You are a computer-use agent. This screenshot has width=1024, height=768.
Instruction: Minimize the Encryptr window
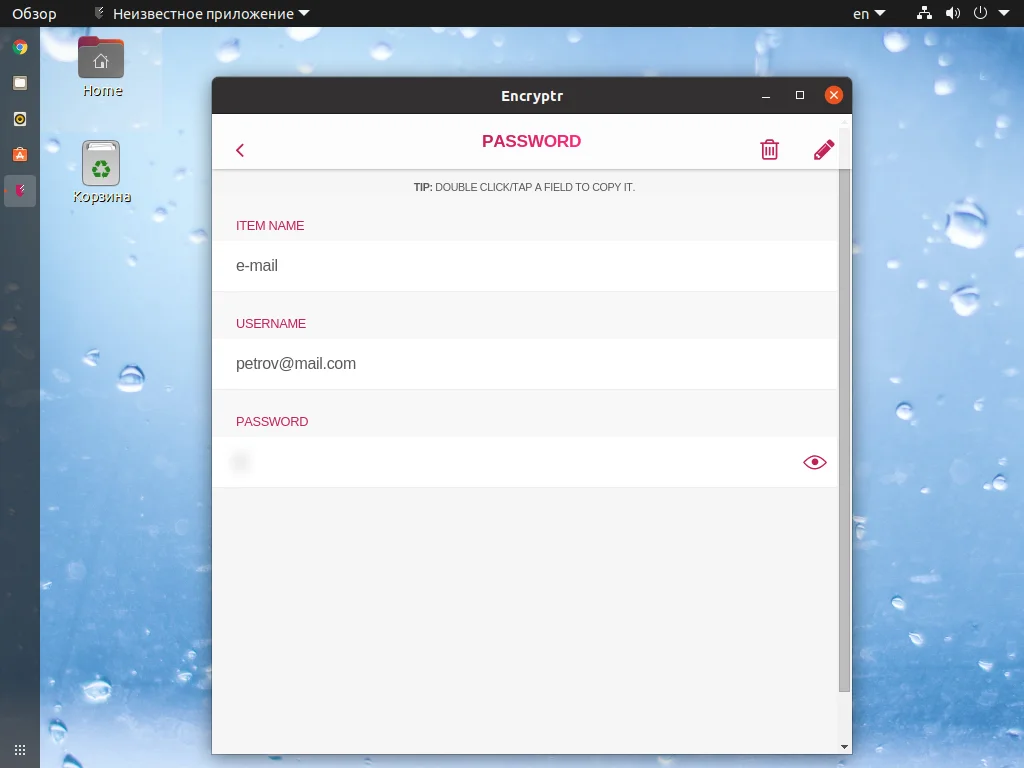766,96
